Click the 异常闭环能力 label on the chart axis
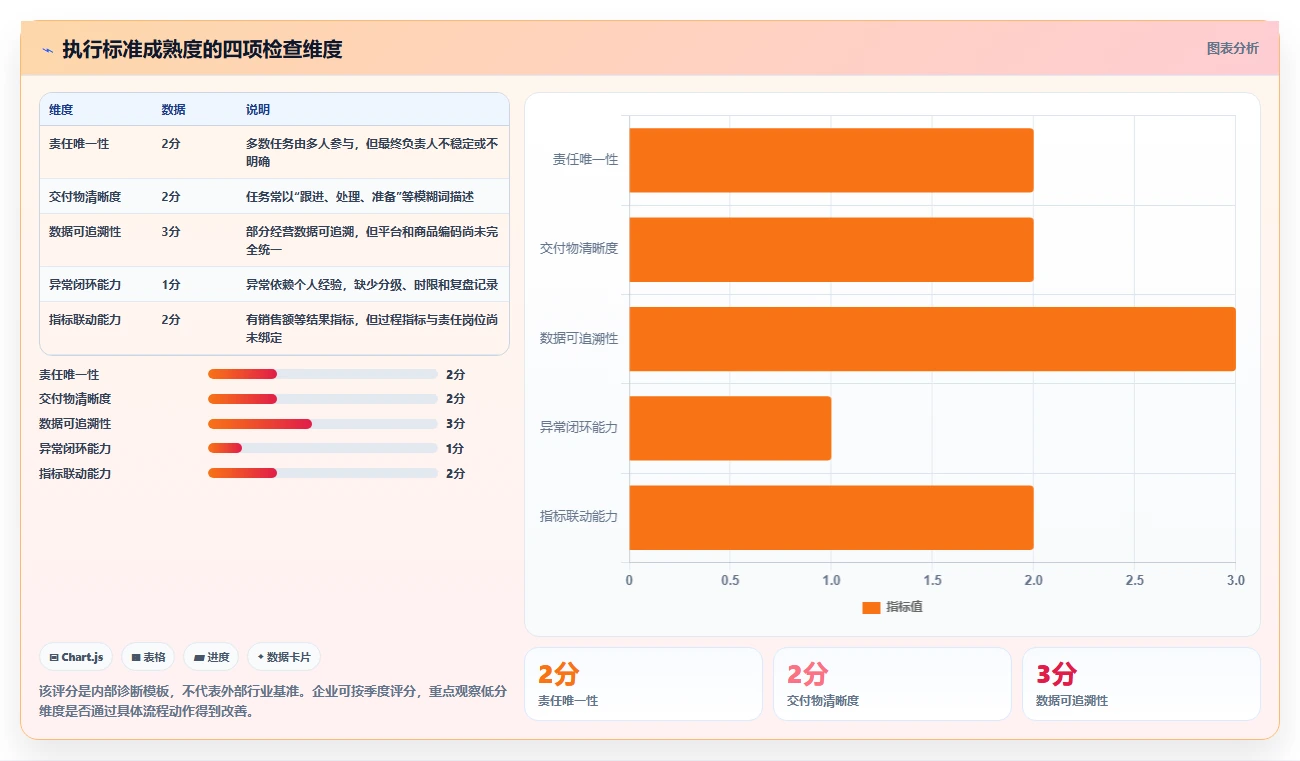The width and height of the screenshot is (1300, 761). point(579,427)
